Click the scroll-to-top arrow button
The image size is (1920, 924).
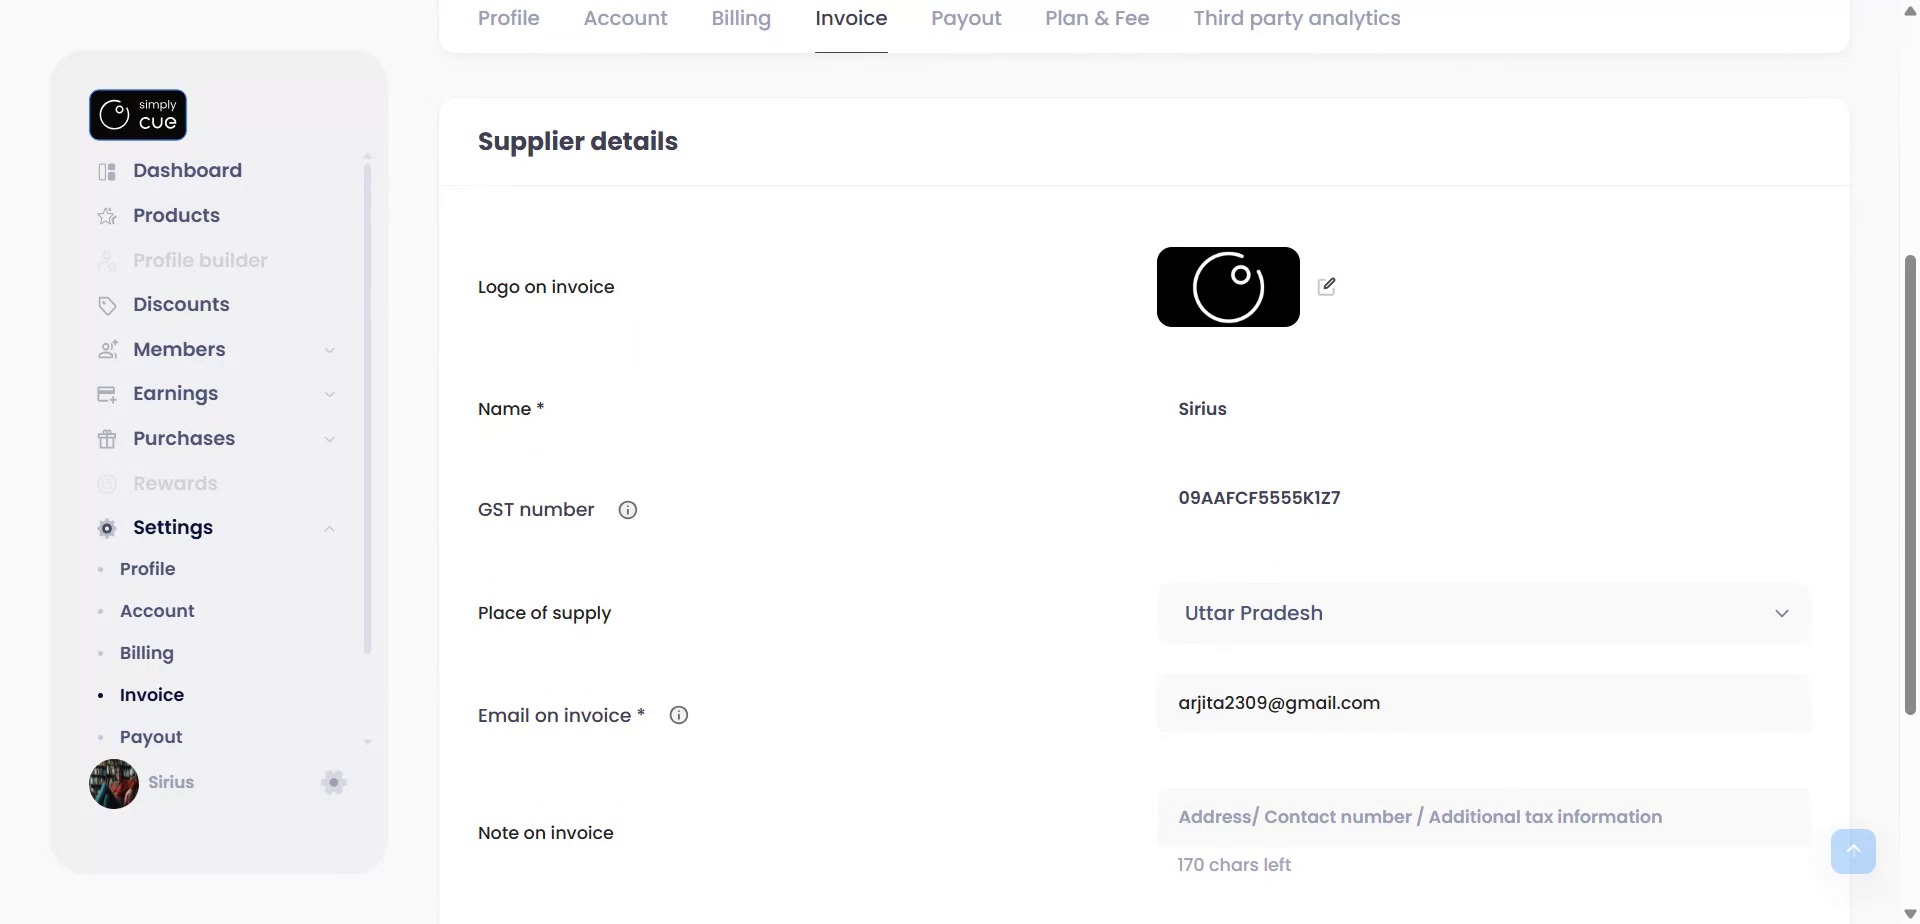1853,851
